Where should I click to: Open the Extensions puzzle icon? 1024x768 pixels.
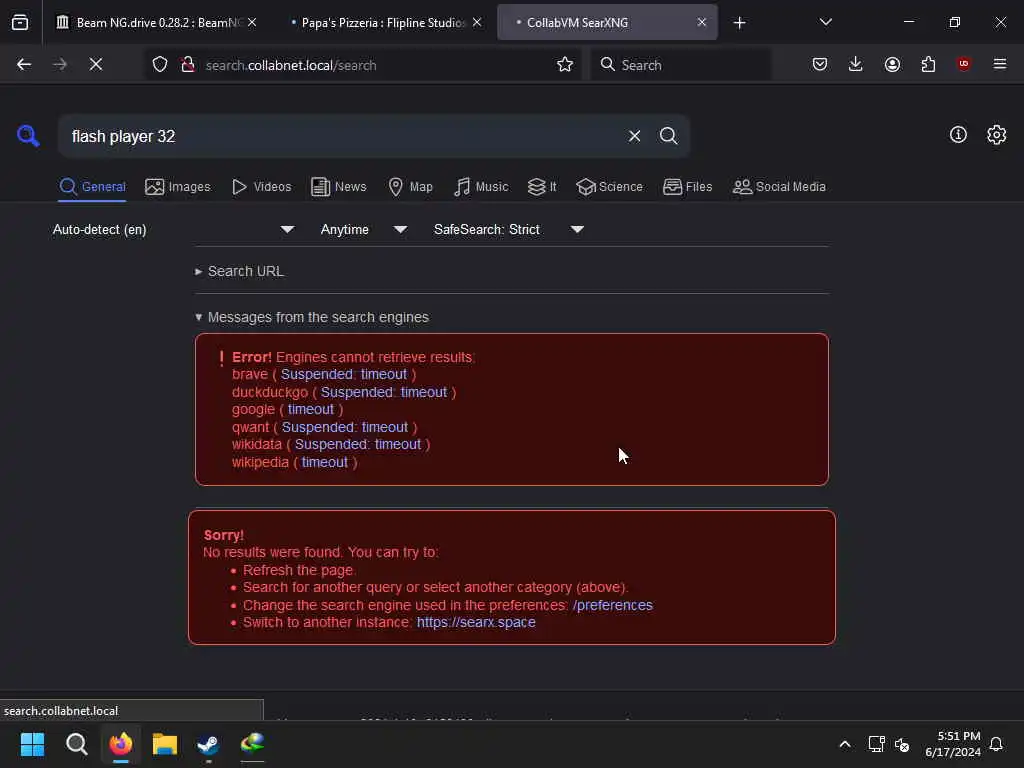pyautogui.click(x=928, y=64)
